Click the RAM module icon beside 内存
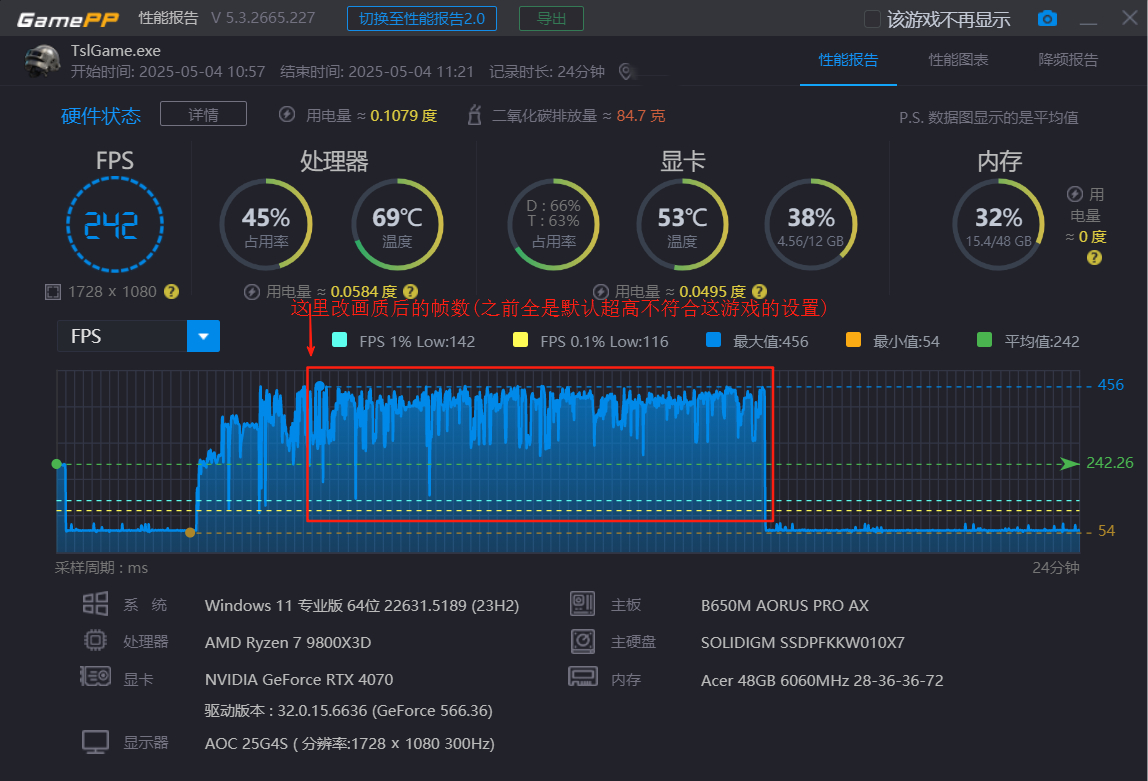Screen dimensions: 1148x781 click(583, 676)
